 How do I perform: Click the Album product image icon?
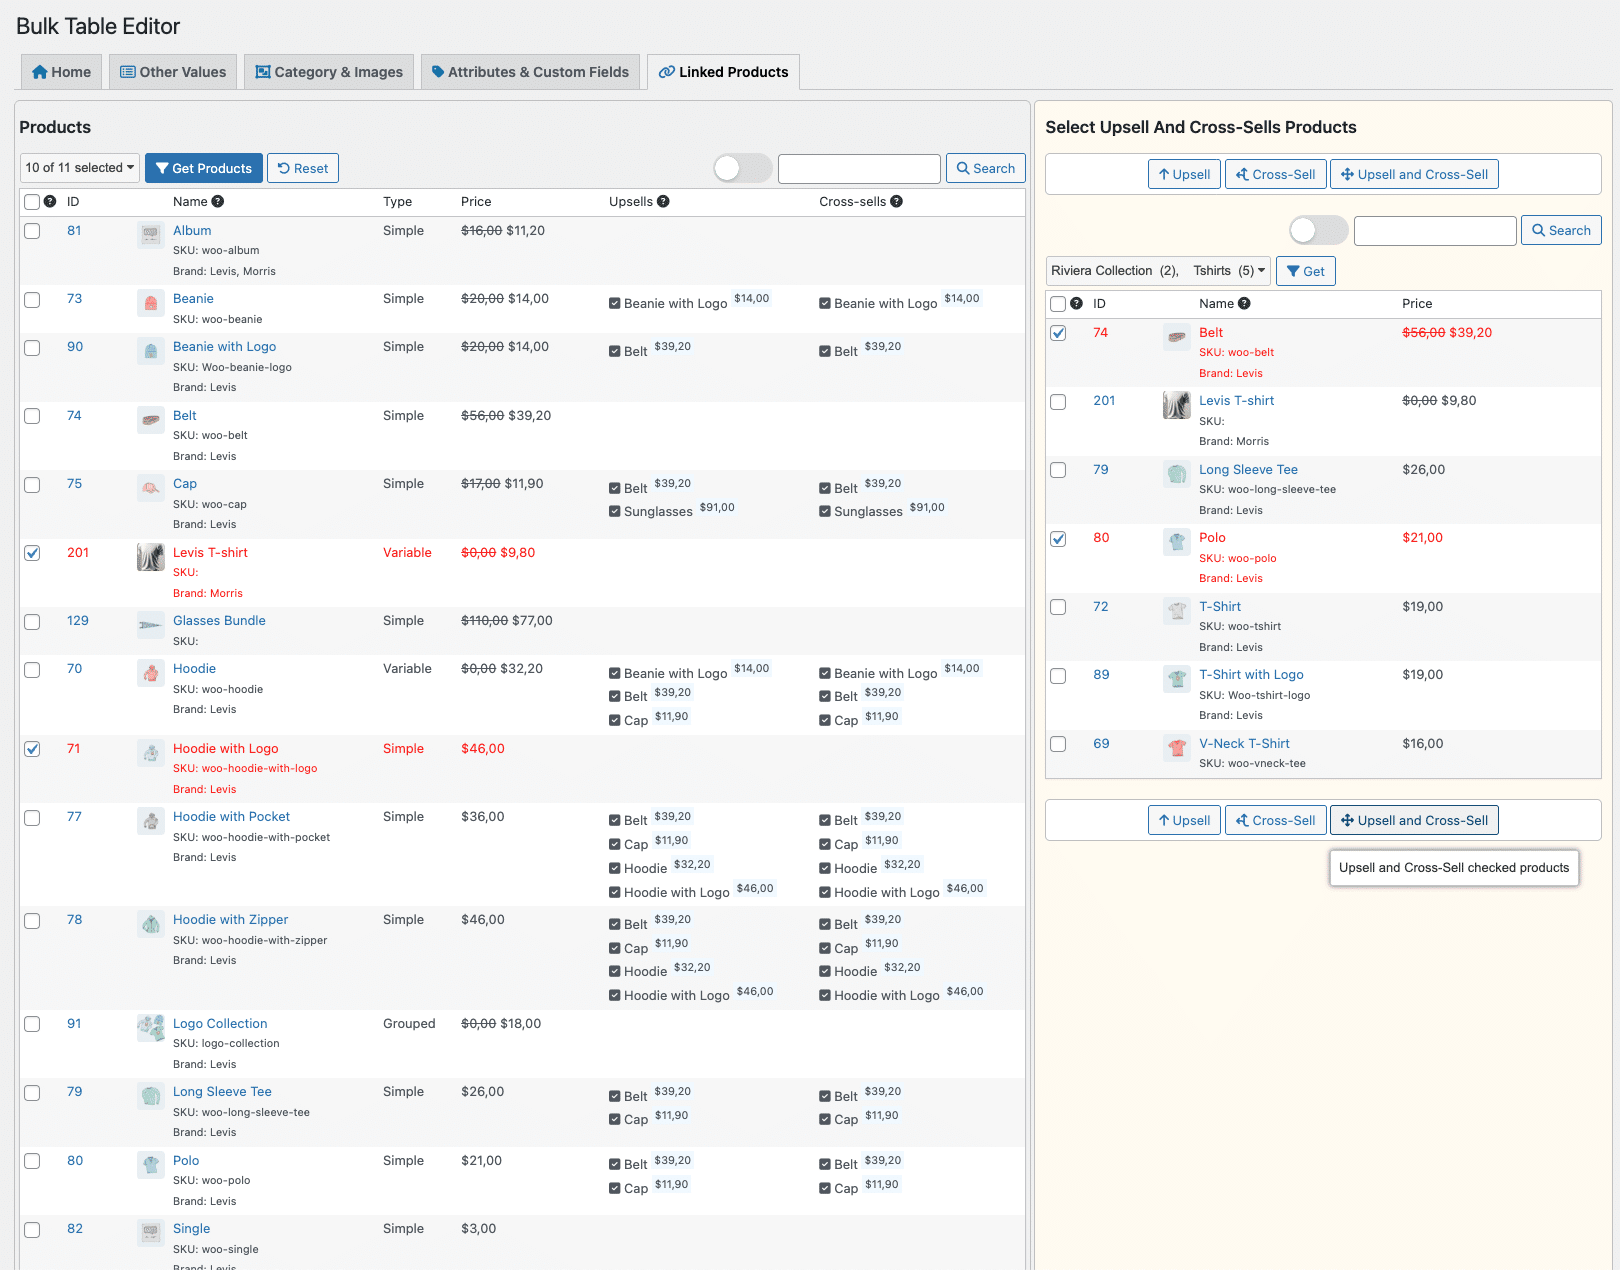click(x=151, y=235)
